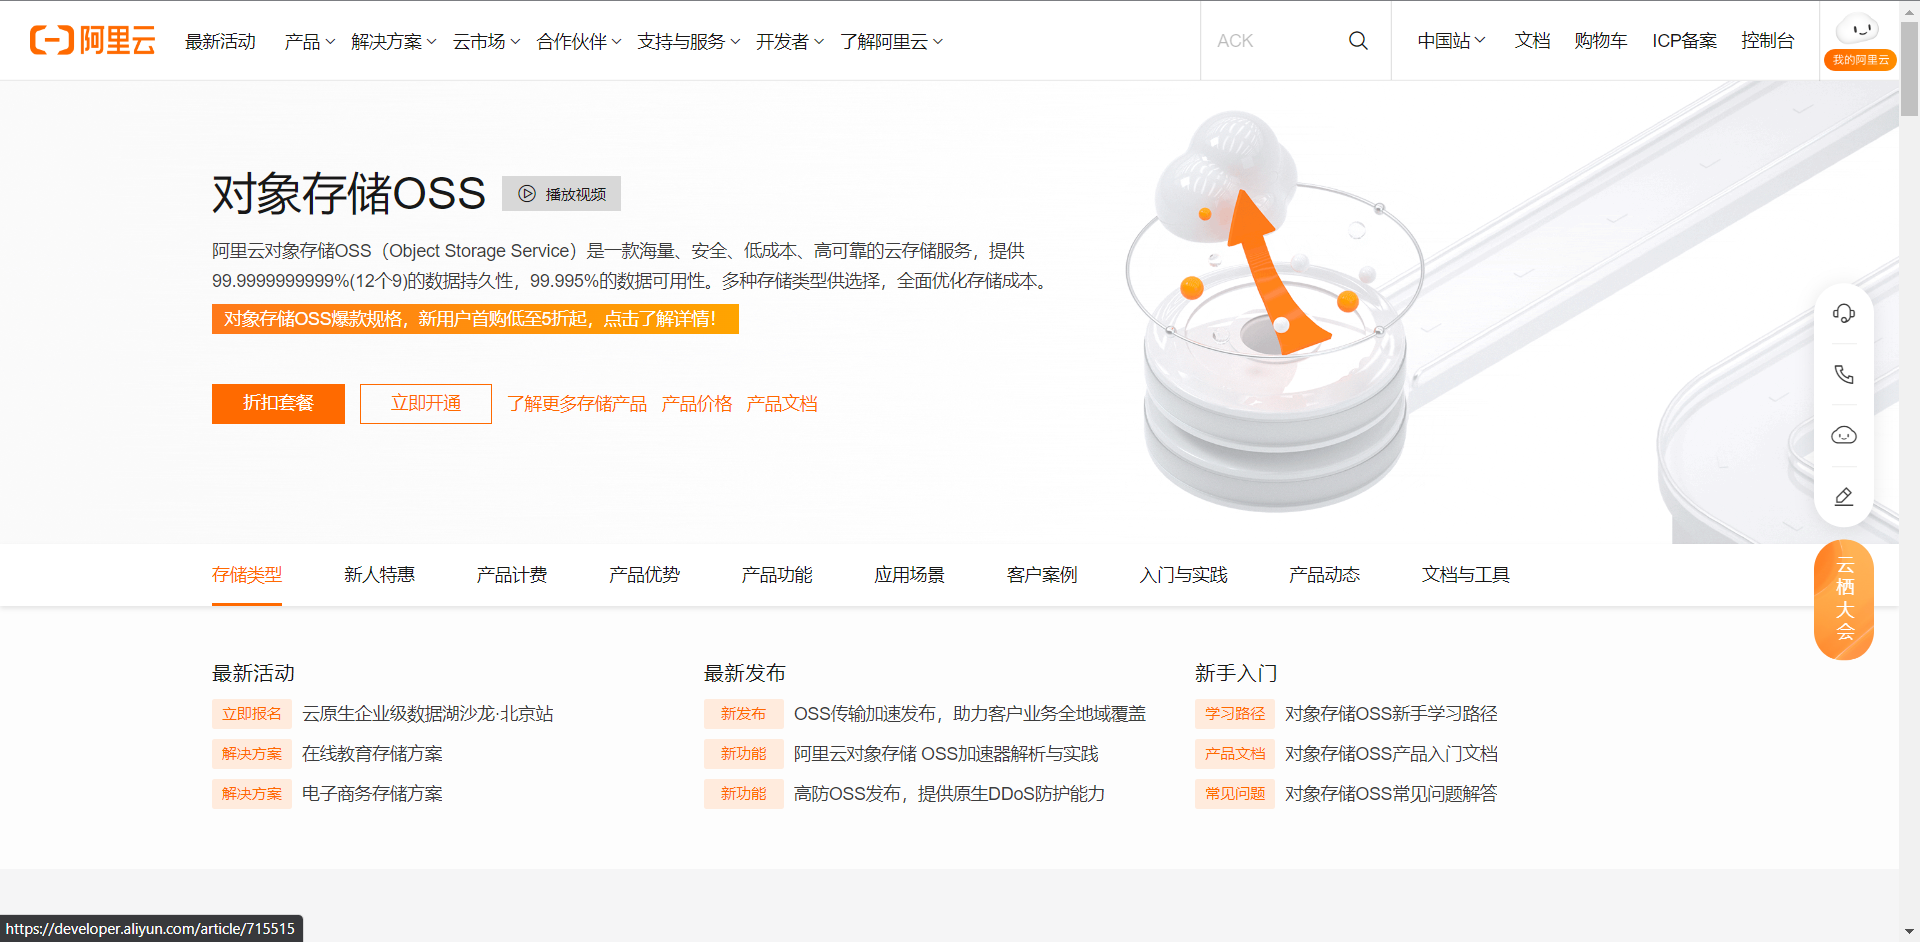Screen dimensions: 1920x942
Task: Open ICP备案 in the header
Action: (x=1684, y=41)
